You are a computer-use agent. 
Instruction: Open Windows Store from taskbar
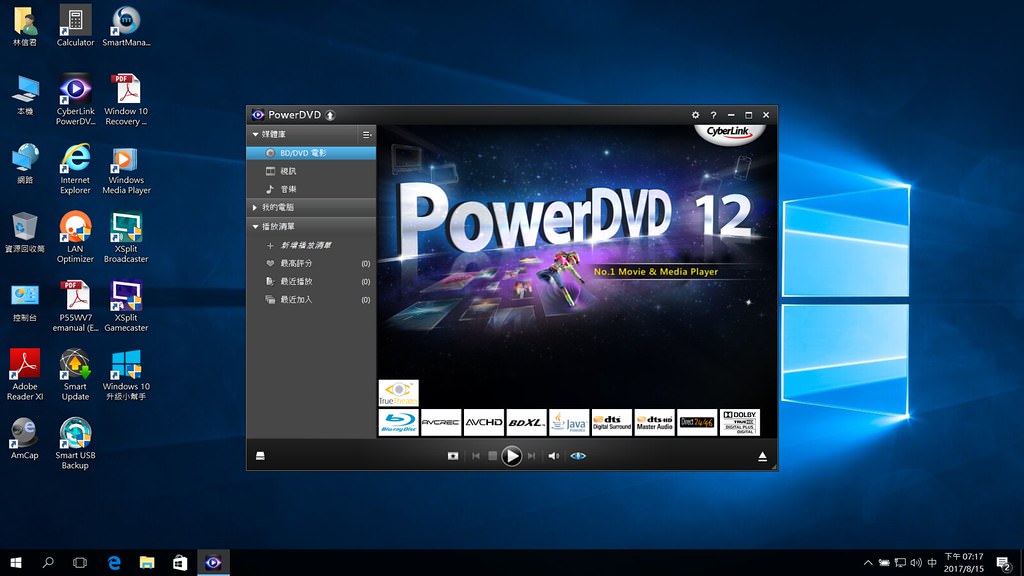point(180,563)
